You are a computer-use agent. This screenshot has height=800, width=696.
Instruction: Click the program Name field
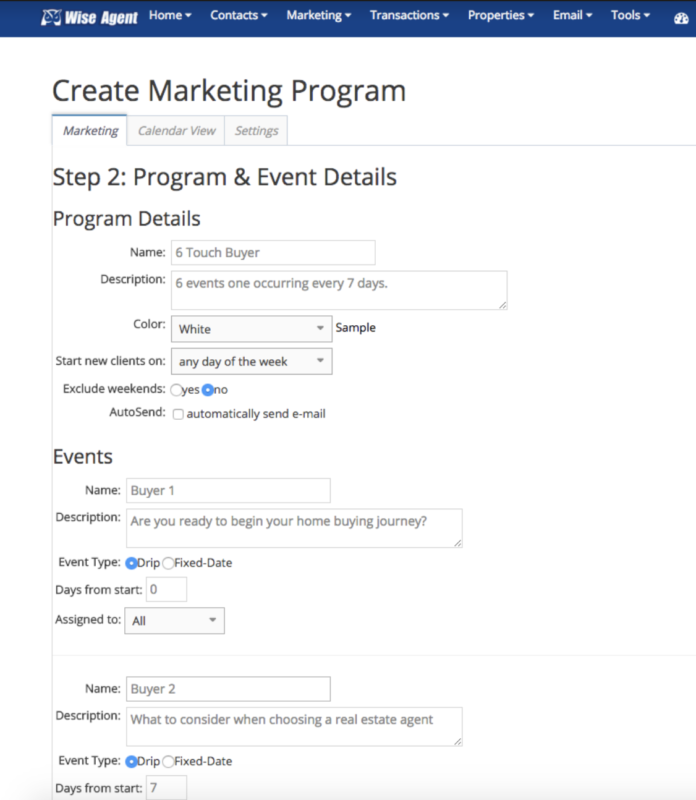[273, 253]
